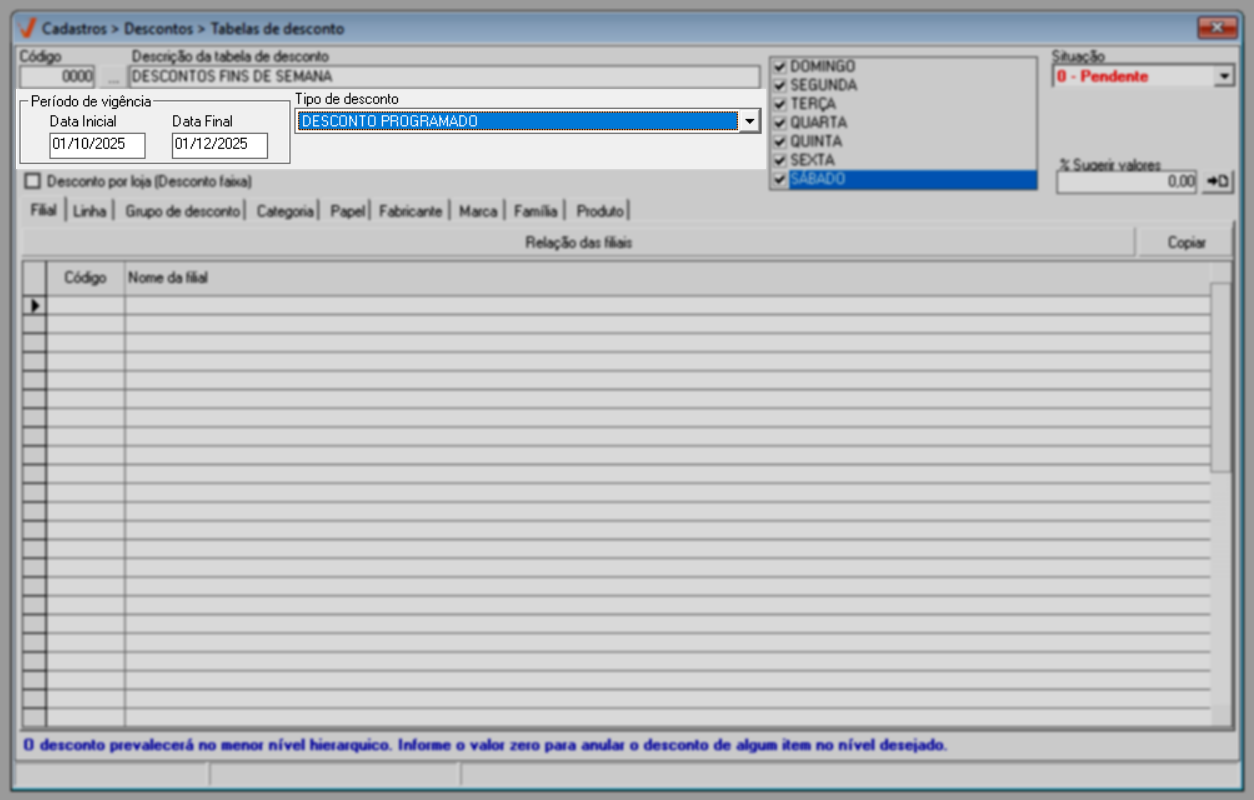Switch to the Produto tab
The height and width of the screenshot is (800, 1254).
point(600,211)
